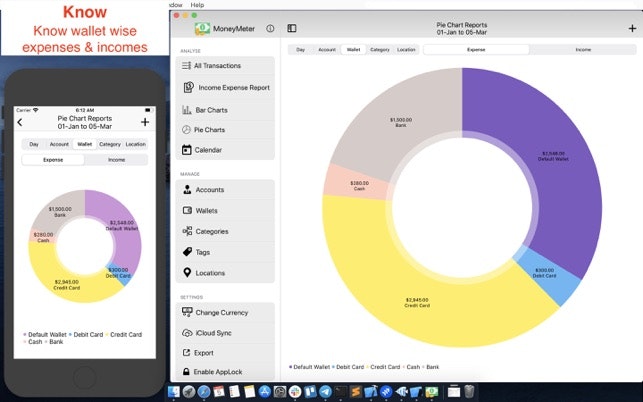Screen dimensions: 643x402
Task: Open Tags icon in sidebar
Action: pos(187,252)
